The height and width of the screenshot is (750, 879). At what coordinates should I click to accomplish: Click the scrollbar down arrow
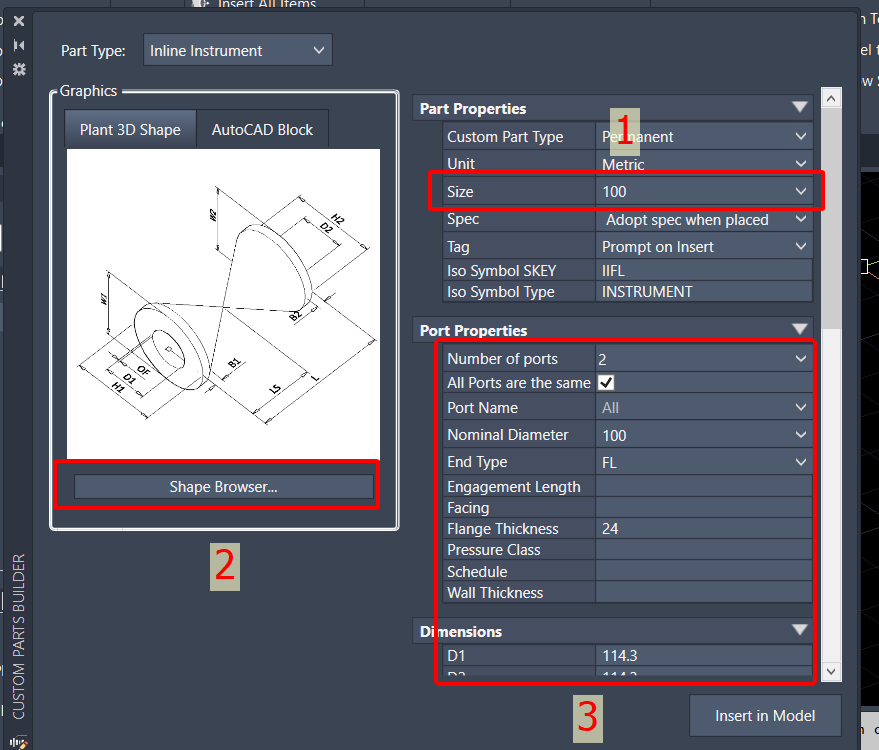(831, 673)
